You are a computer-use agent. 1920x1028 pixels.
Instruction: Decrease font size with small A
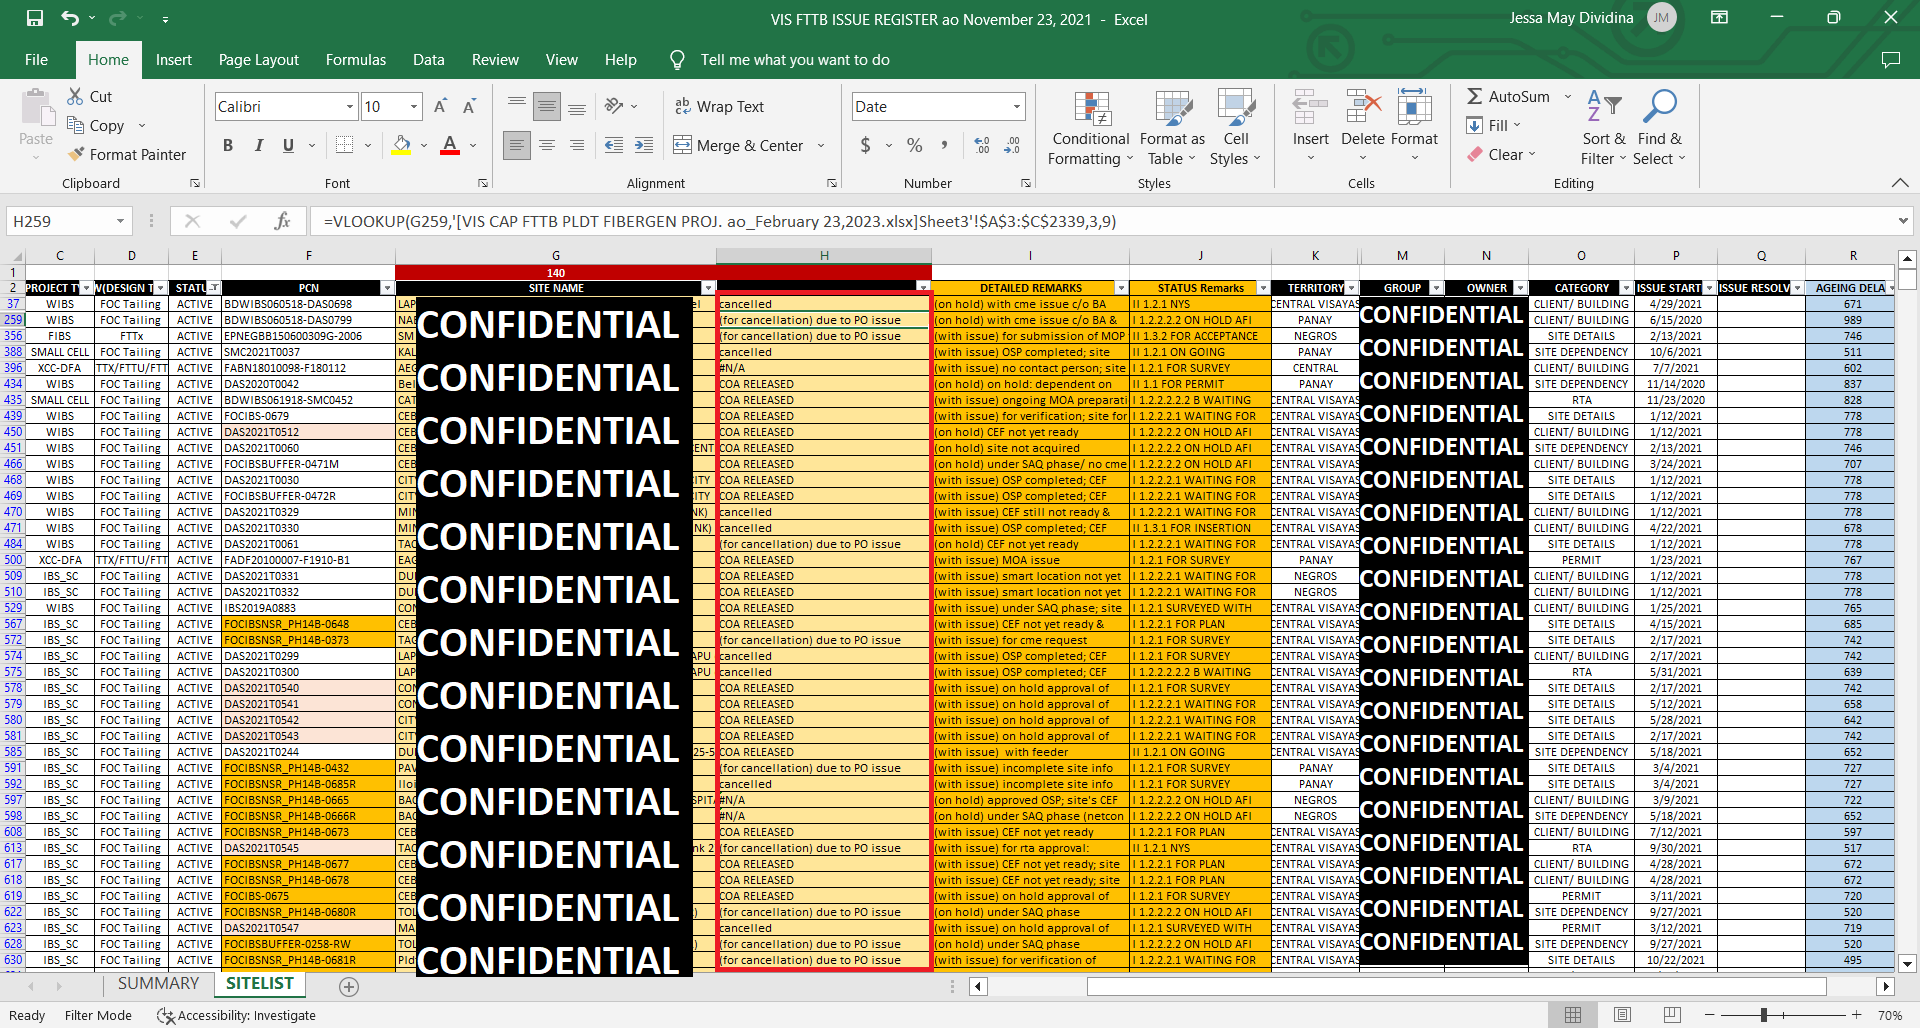pyautogui.click(x=468, y=106)
